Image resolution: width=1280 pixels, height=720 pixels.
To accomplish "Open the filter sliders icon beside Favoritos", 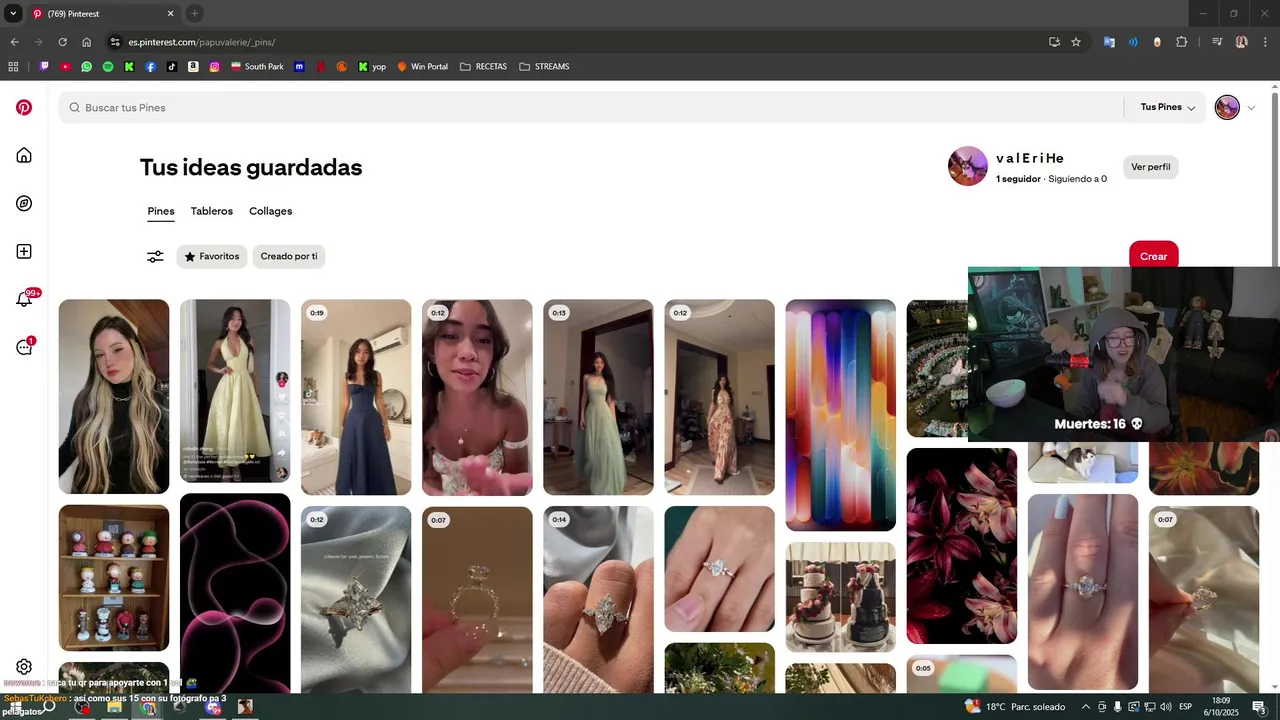I will (x=155, y=257).
